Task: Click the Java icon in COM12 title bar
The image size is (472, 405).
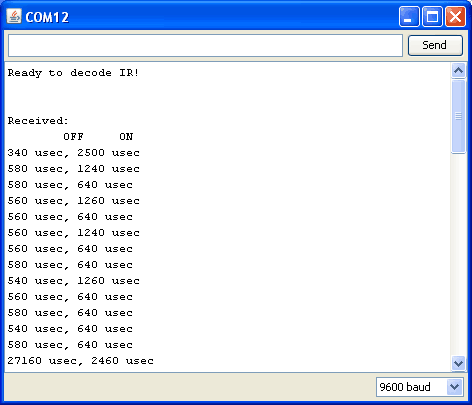Action: point(14,16)
